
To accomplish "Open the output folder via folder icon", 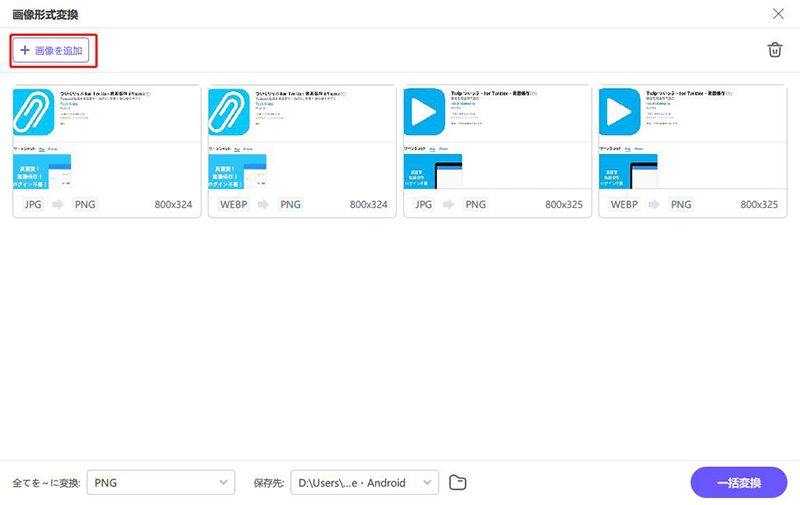I will click(457, 483).
